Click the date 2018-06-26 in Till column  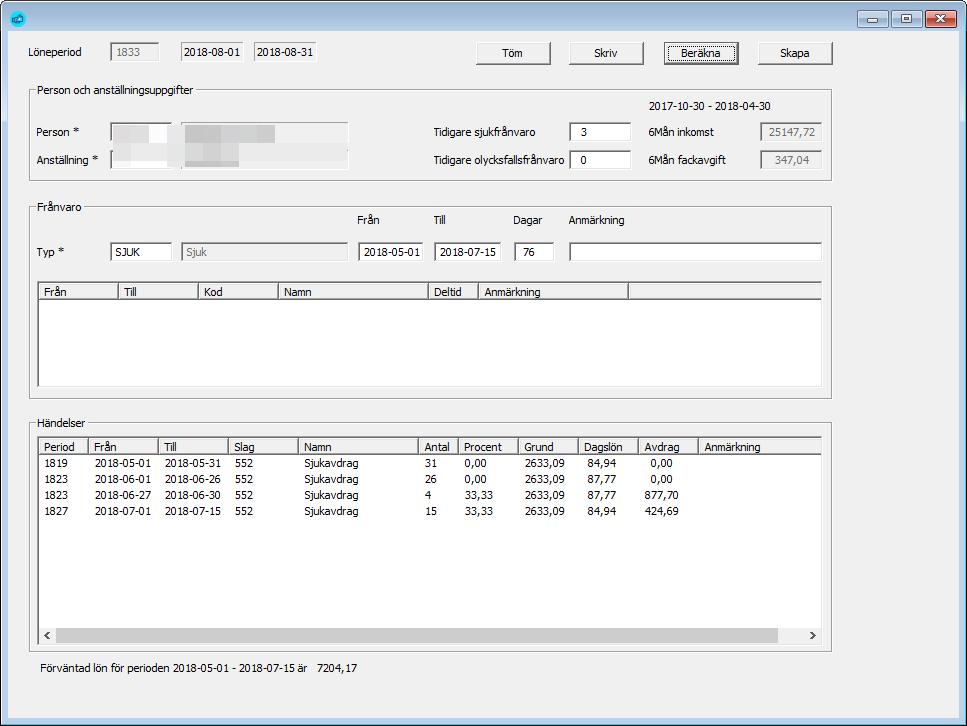(192, 479)
